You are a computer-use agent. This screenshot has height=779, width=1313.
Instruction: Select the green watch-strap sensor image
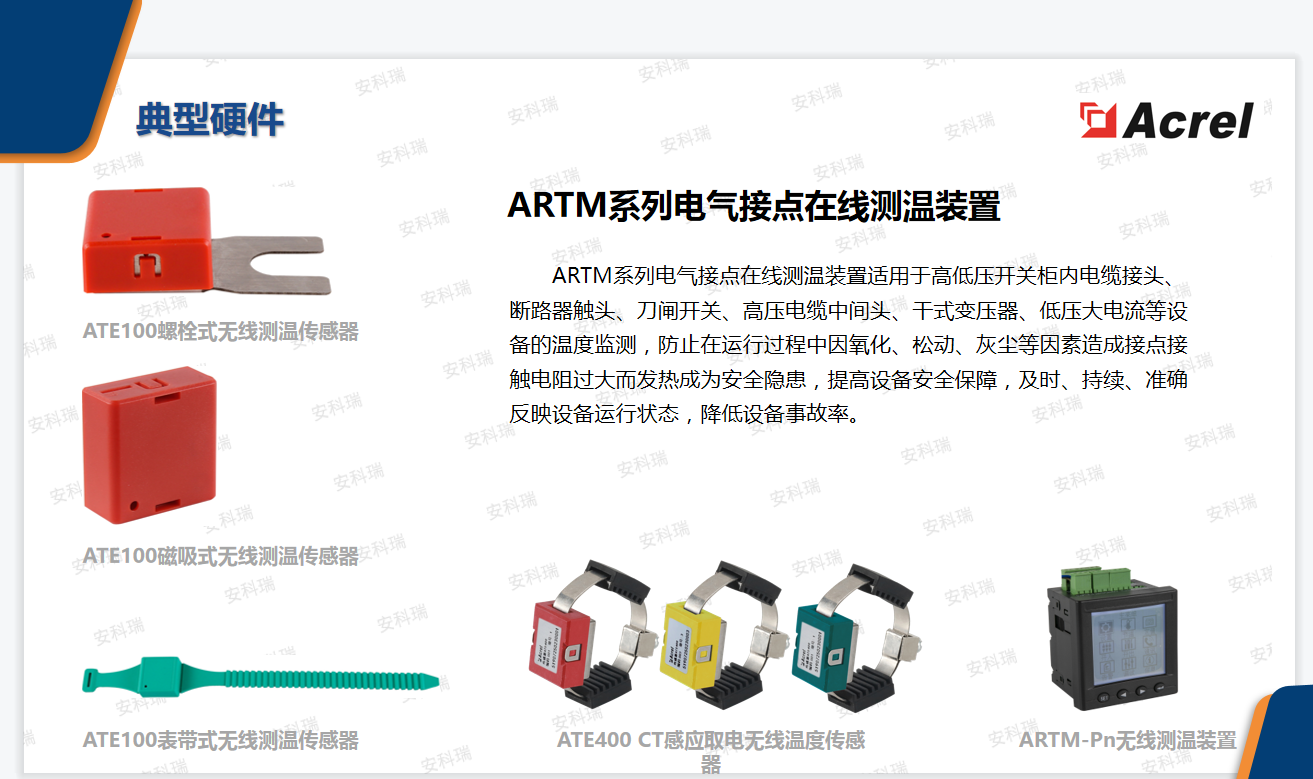[x=260, y=678]
